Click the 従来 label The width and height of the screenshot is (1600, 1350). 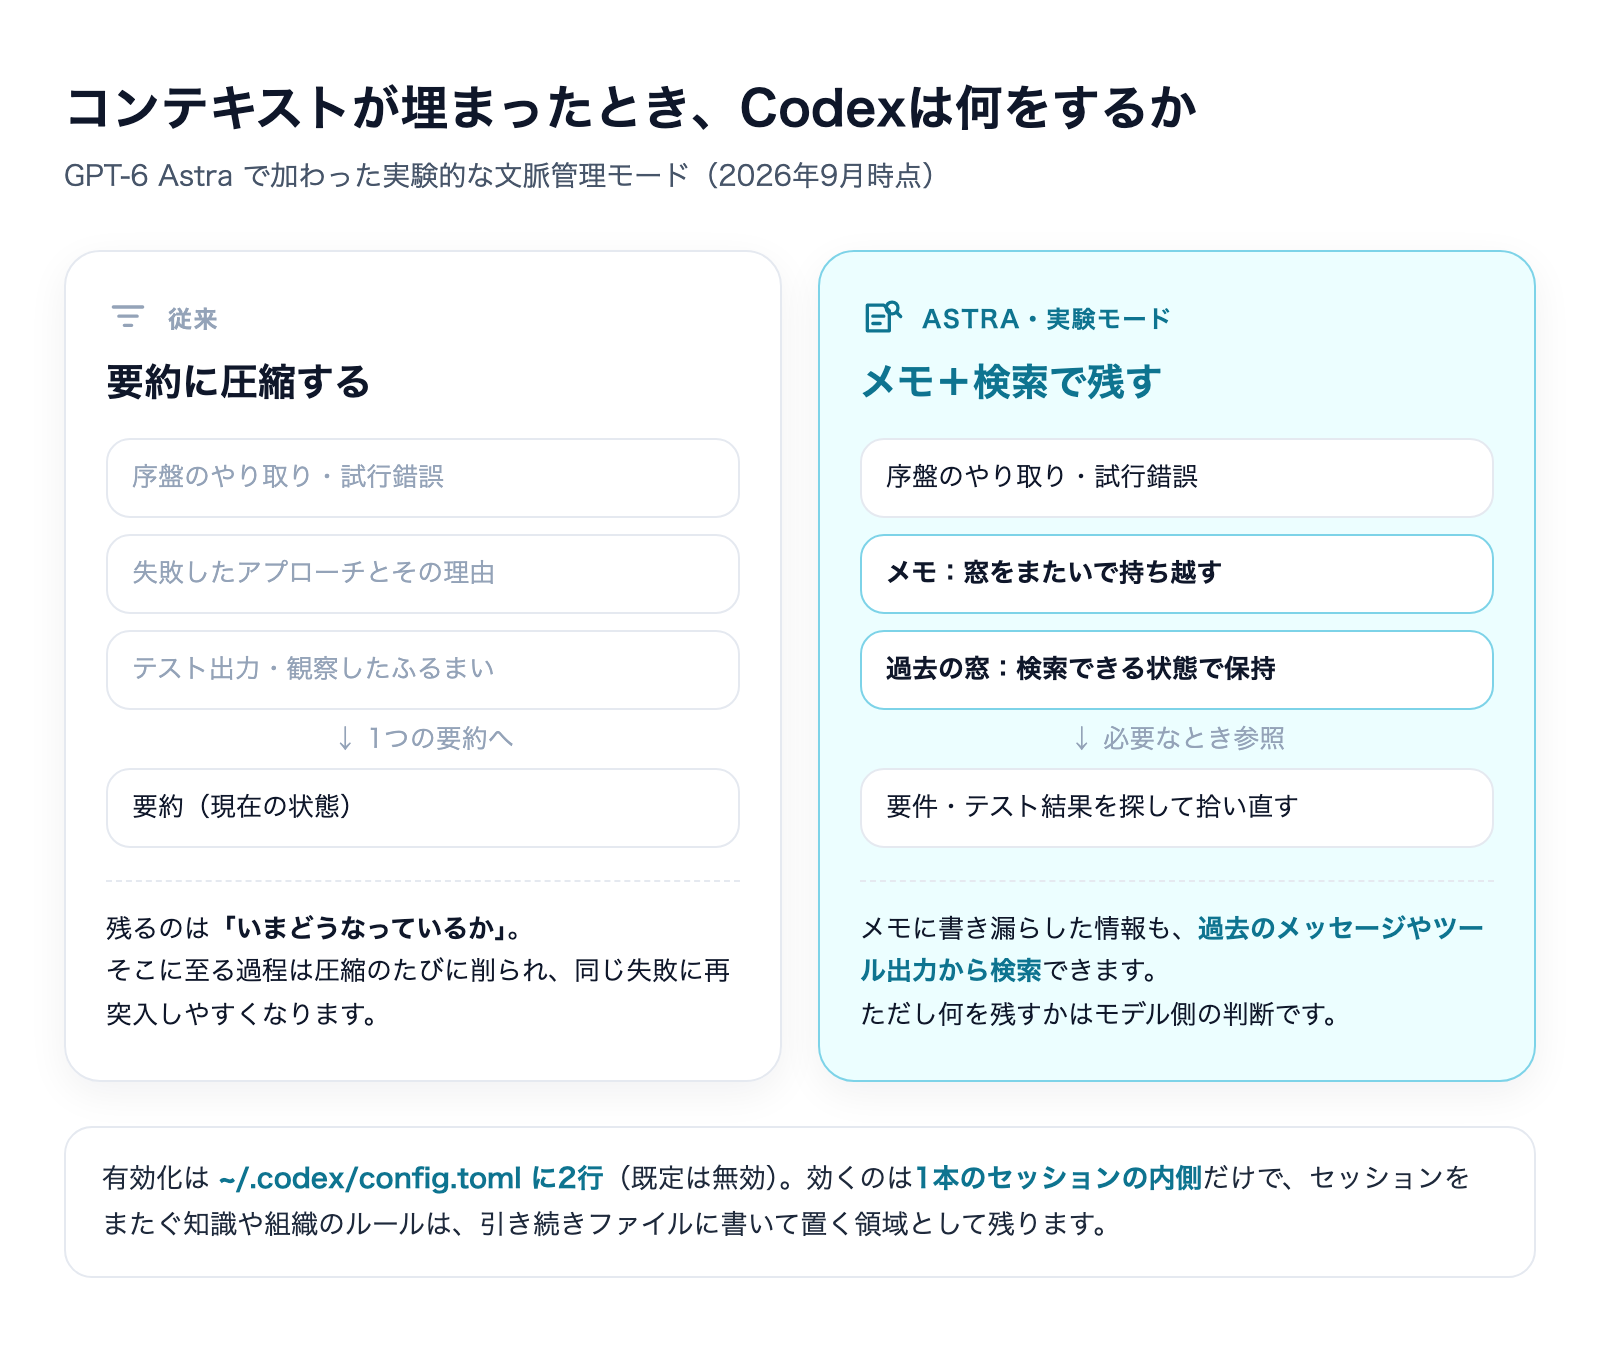pyautogui.click(x=193, y=319)
